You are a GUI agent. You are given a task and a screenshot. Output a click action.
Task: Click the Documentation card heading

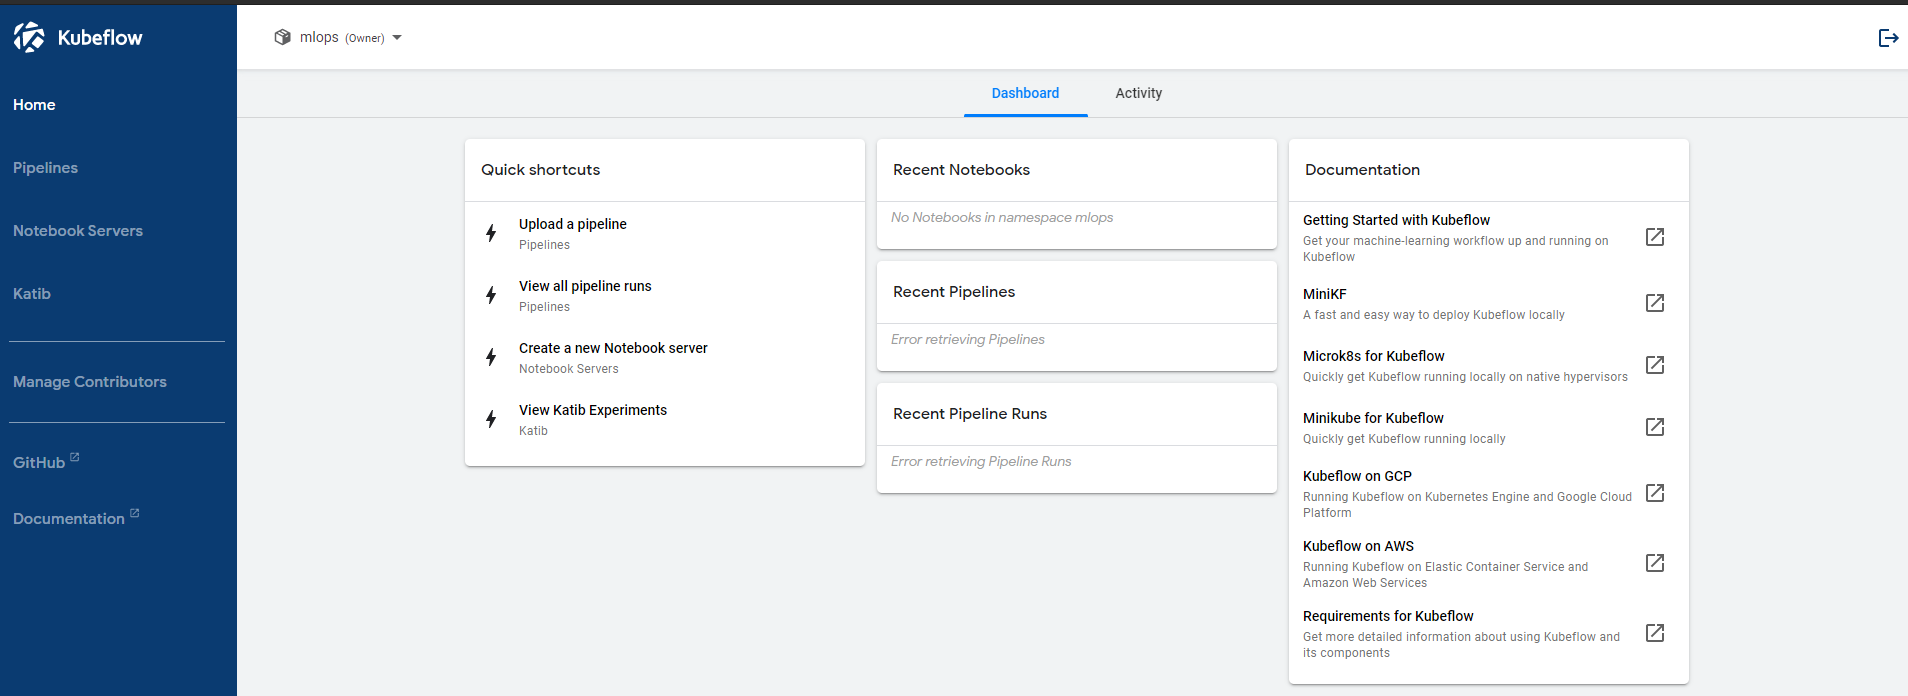(x=1362, y=170)
